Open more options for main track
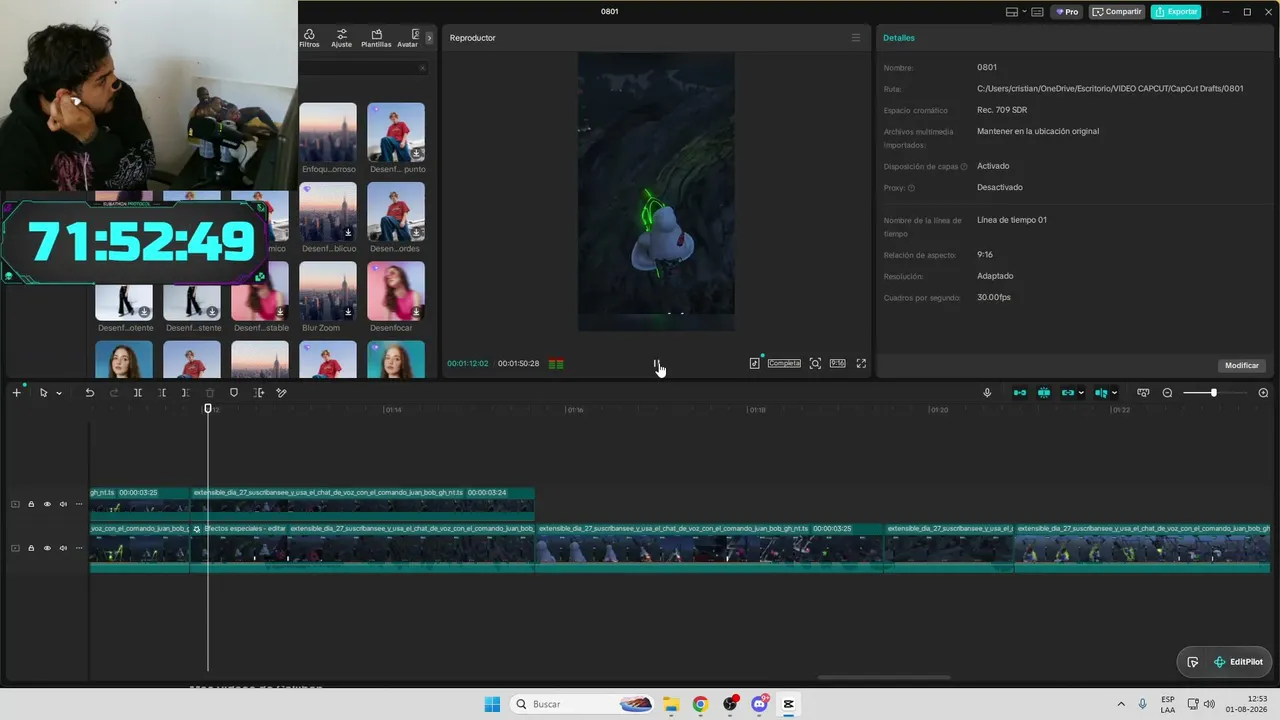This screenshot has width=1280, height=720. coord(79,548)
